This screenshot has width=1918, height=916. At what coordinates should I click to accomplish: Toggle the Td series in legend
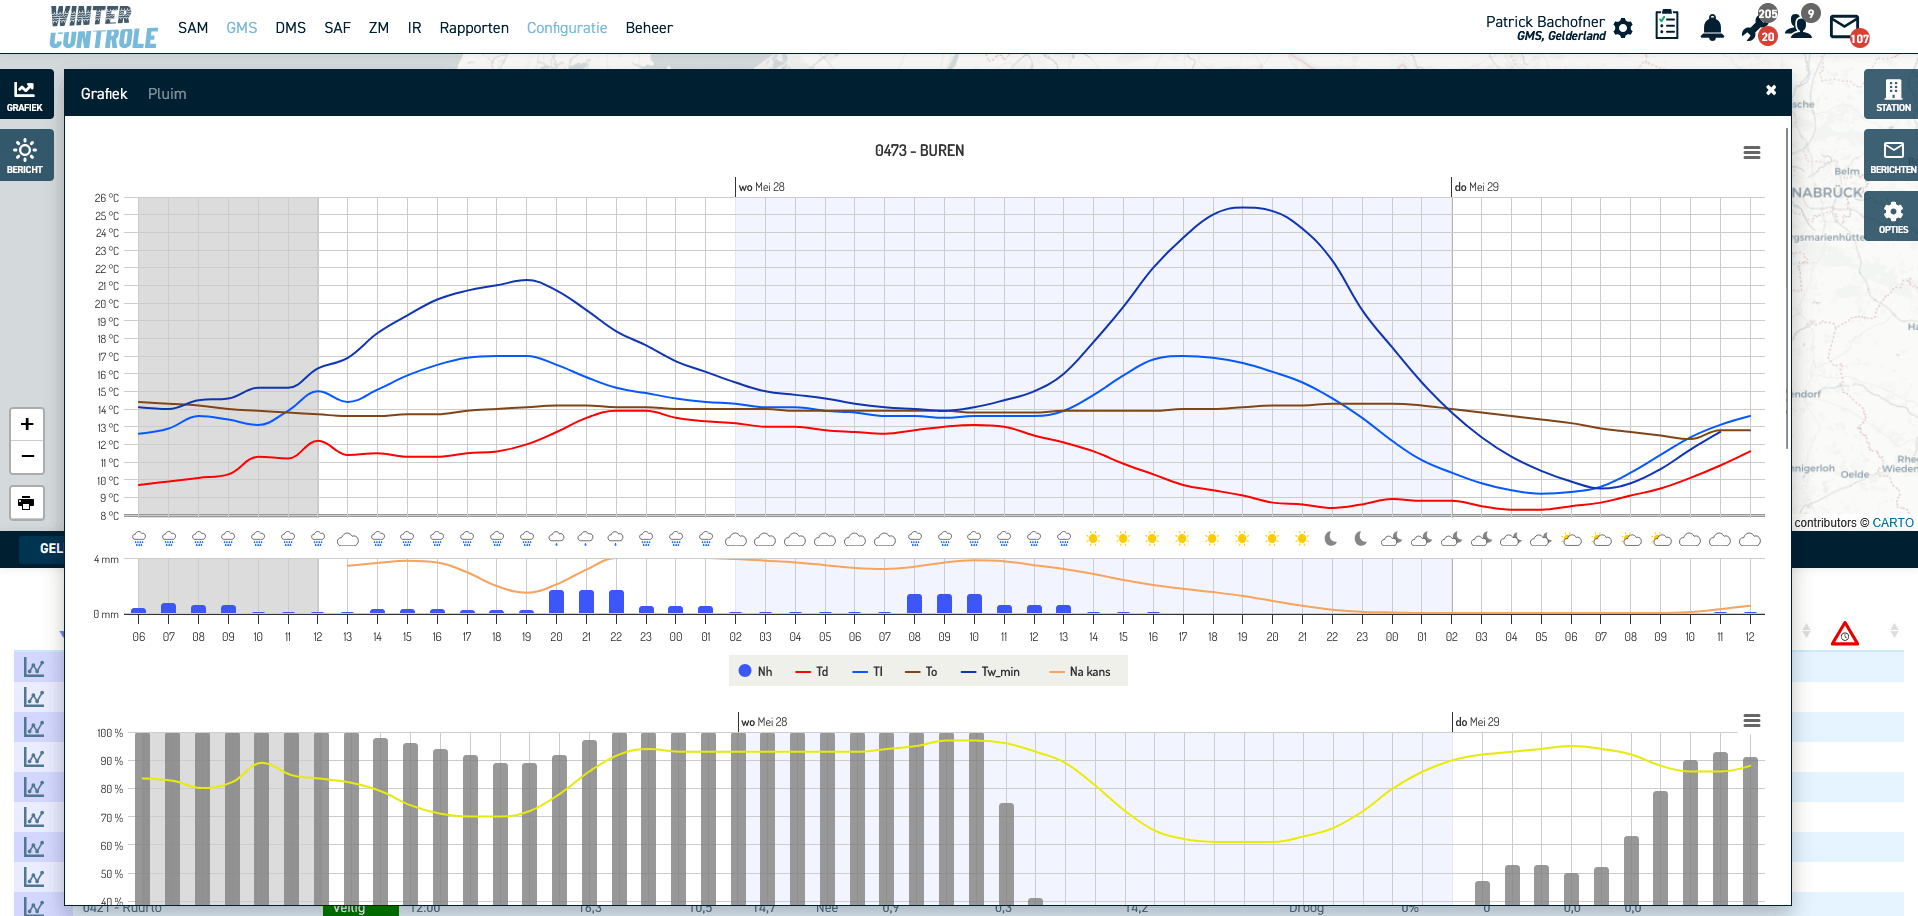(x=812, y=672)
